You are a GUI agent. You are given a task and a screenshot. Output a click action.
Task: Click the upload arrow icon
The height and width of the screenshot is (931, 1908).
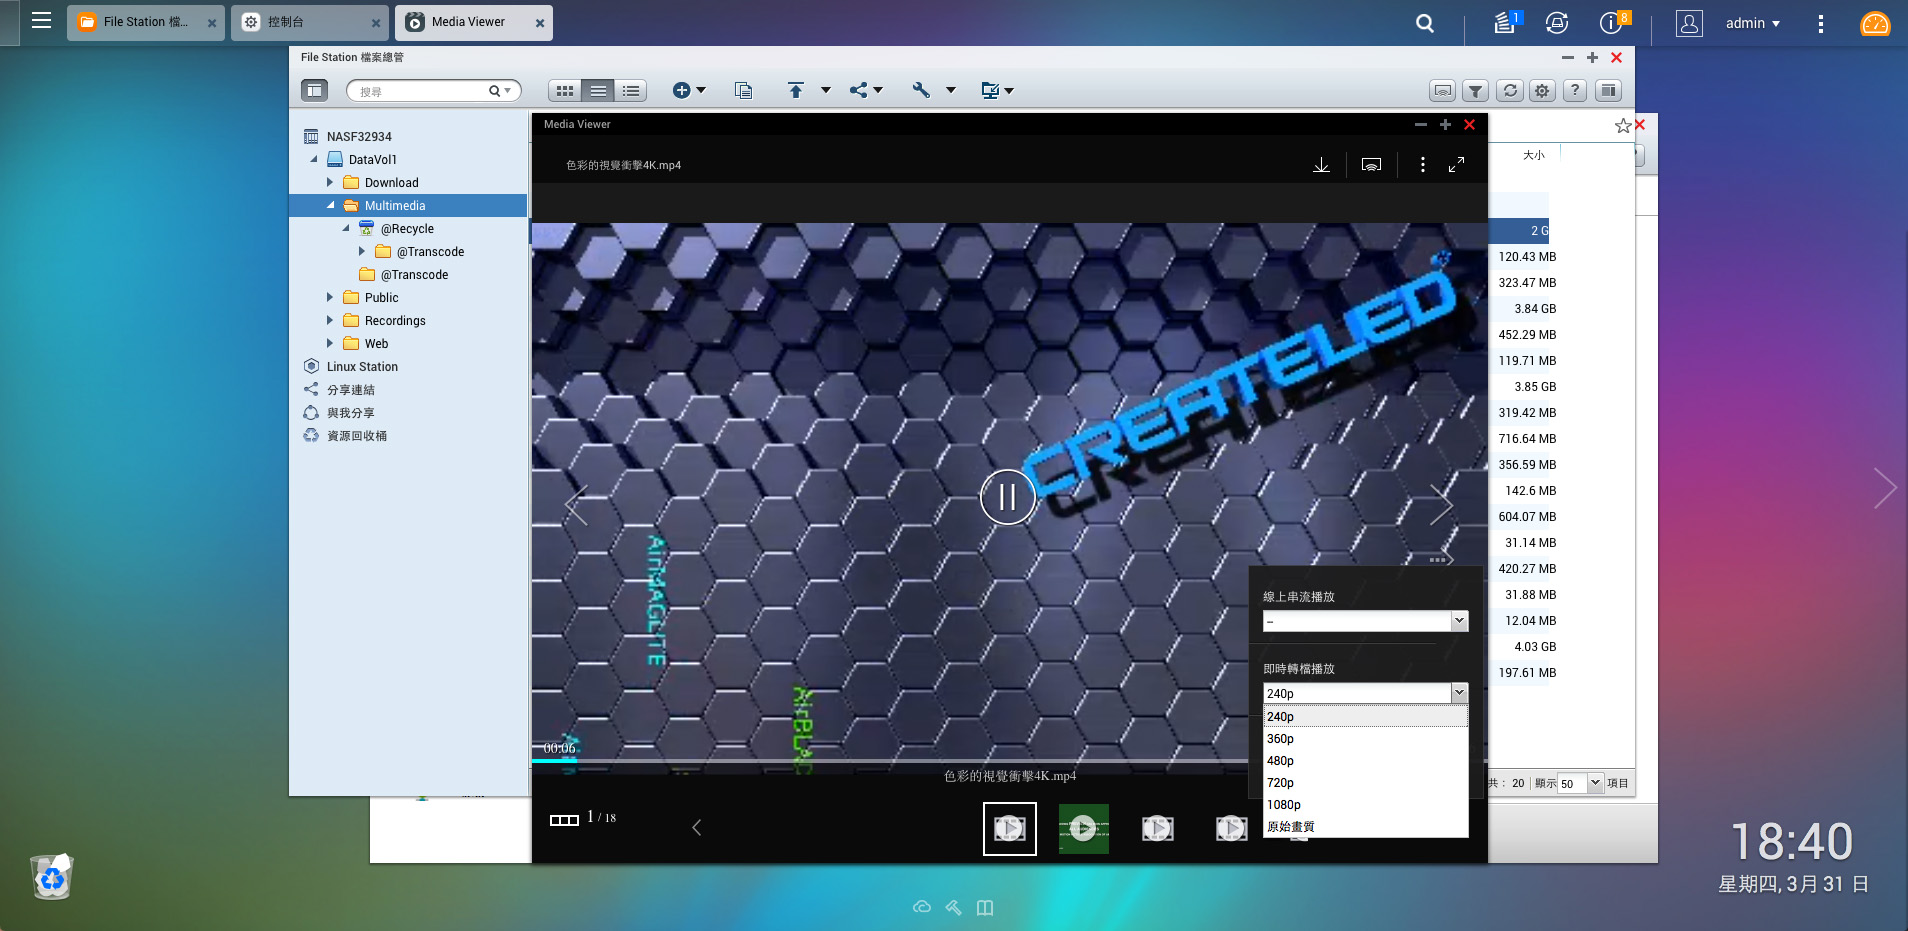[796, 90]
